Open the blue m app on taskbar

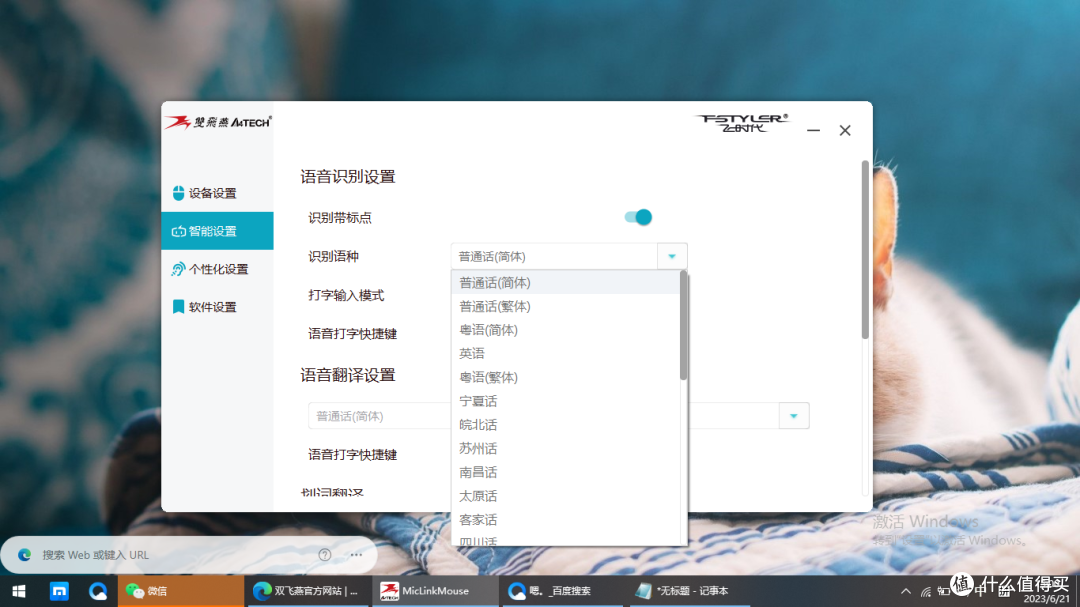click(x=59, y=591)
